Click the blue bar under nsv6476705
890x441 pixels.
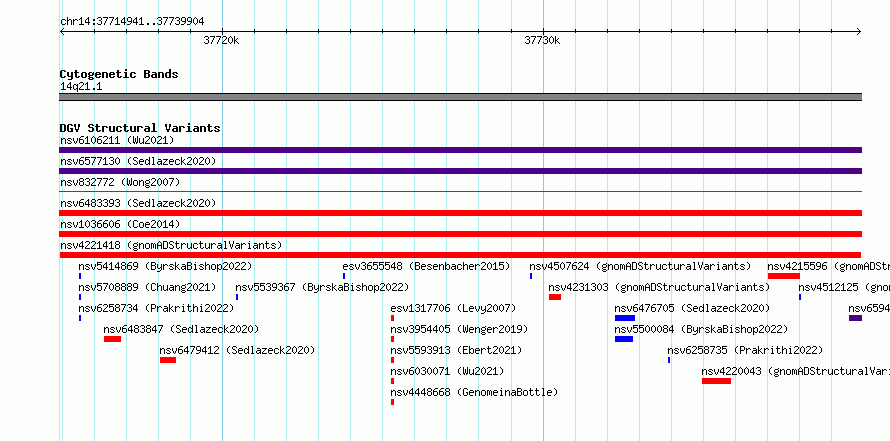click(625, 318)
